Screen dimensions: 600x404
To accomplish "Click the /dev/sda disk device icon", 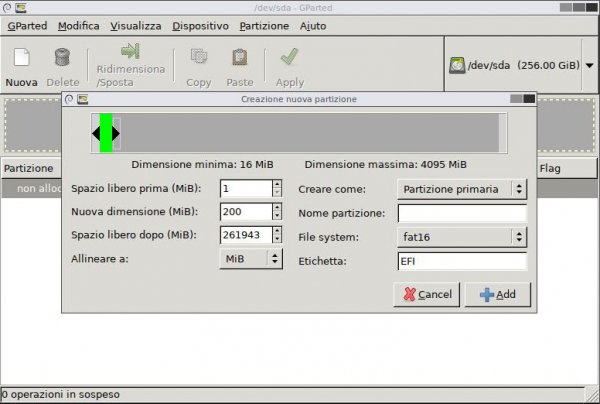I will pyautogui.click(x=457, y=65).
